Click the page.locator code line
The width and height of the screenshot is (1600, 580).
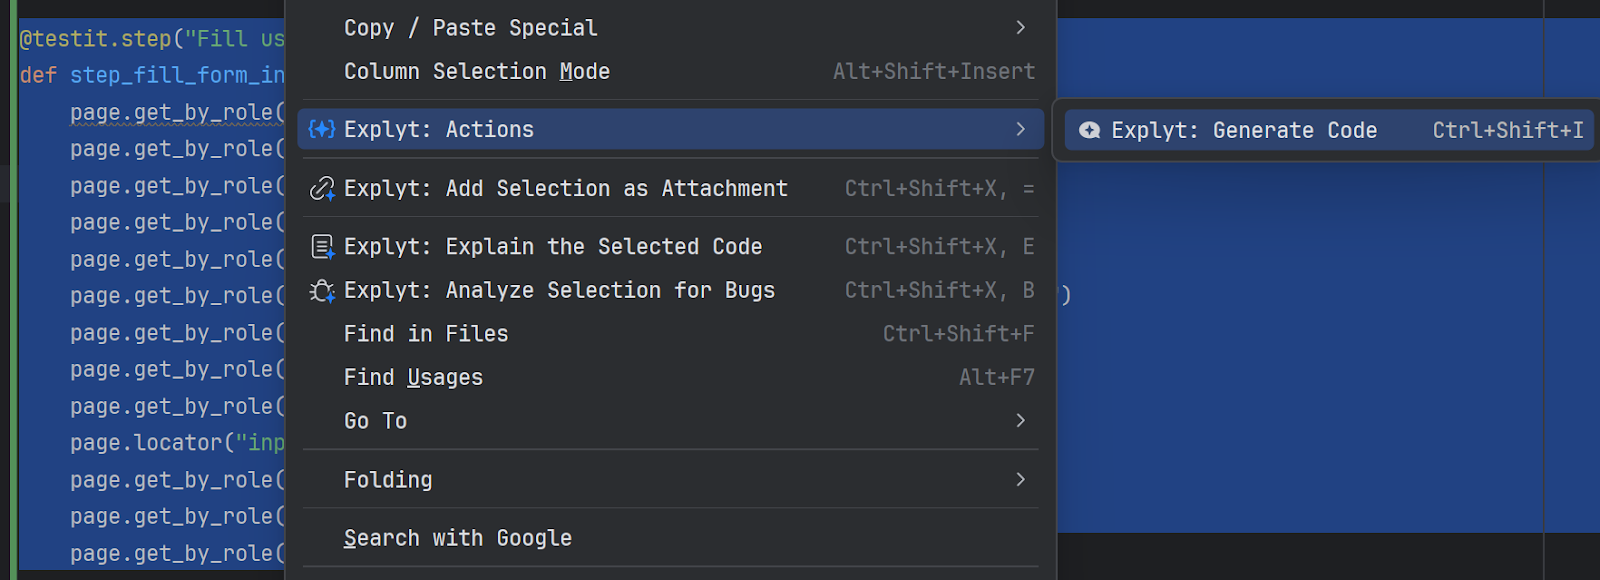[177, 443]
